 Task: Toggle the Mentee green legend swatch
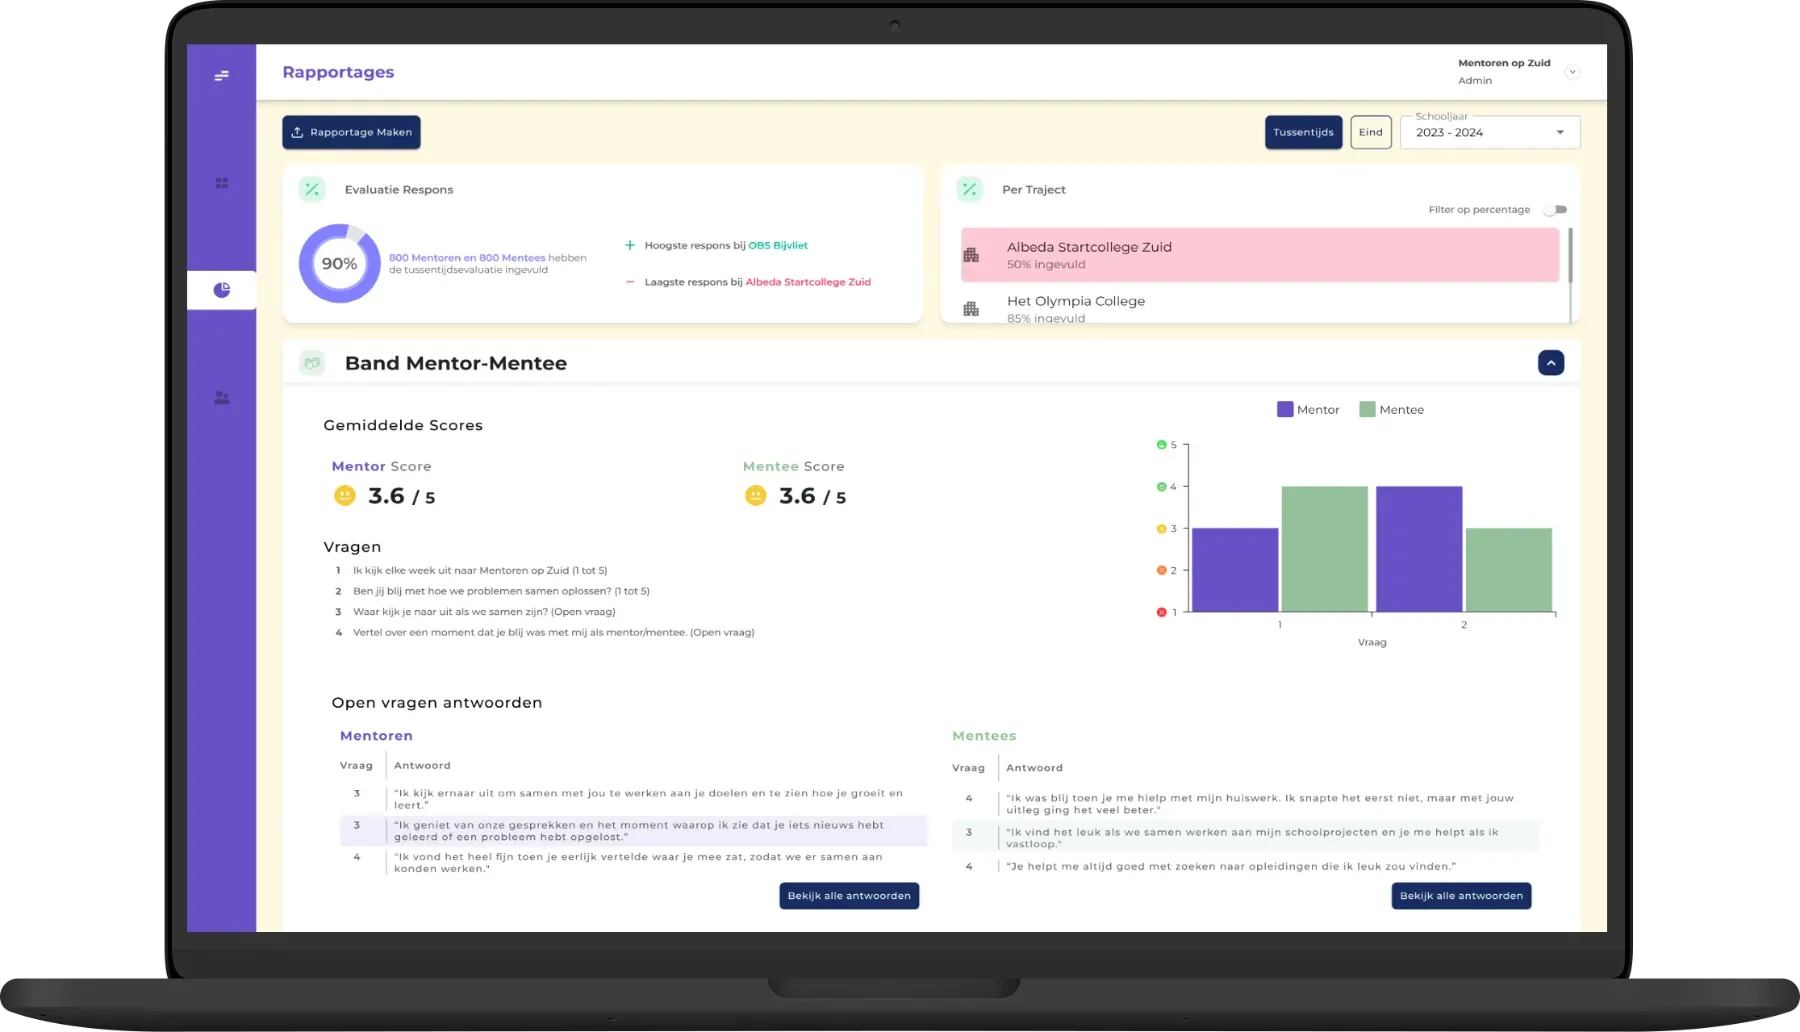point(1367,409)
